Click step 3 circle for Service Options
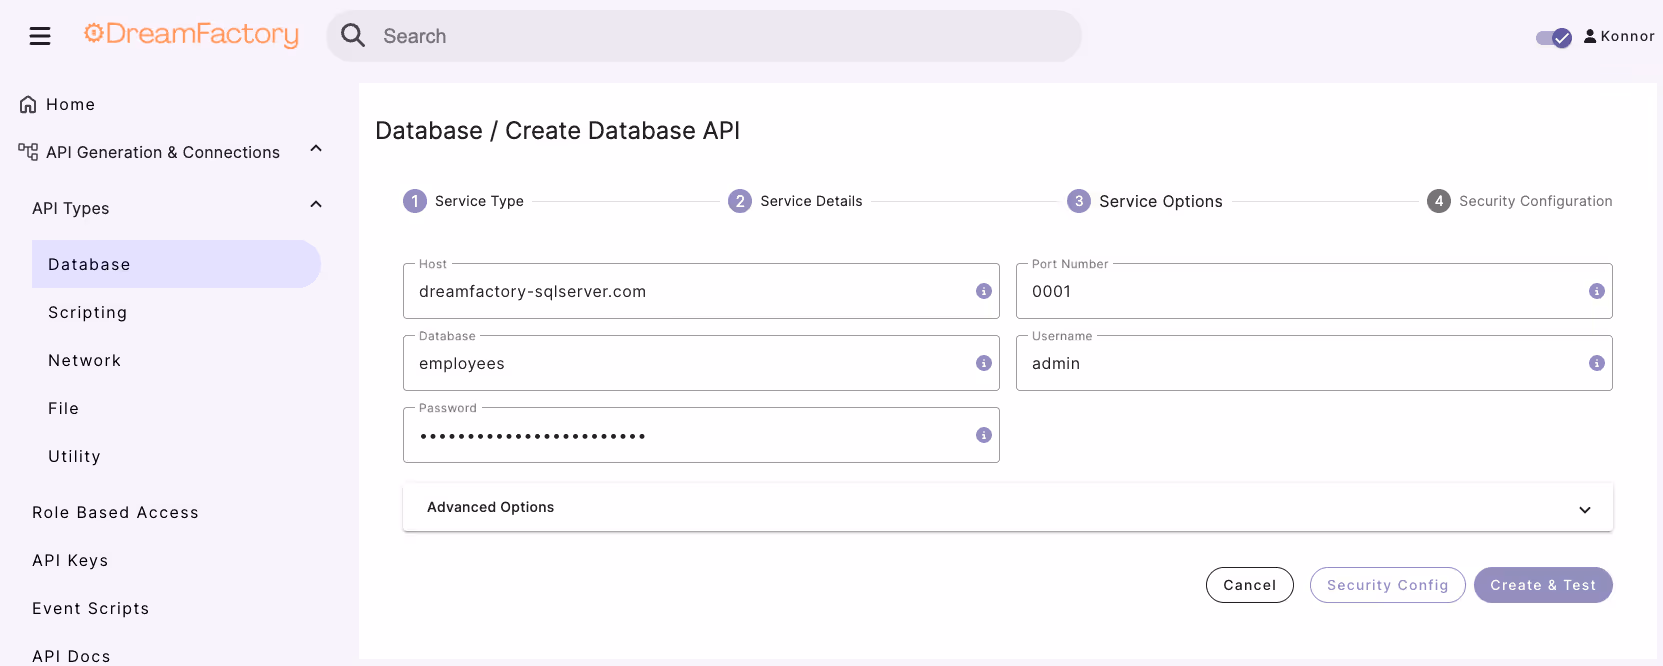1663x666 pixels. point(1079,201)
